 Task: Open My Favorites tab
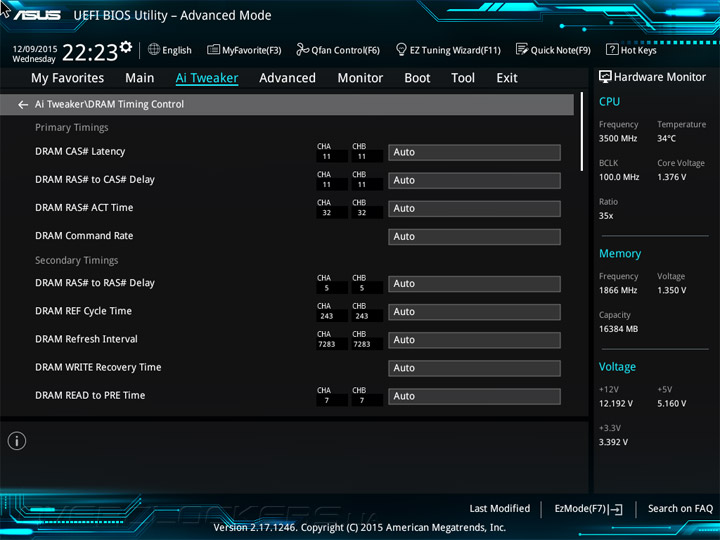tap(68, 78)
